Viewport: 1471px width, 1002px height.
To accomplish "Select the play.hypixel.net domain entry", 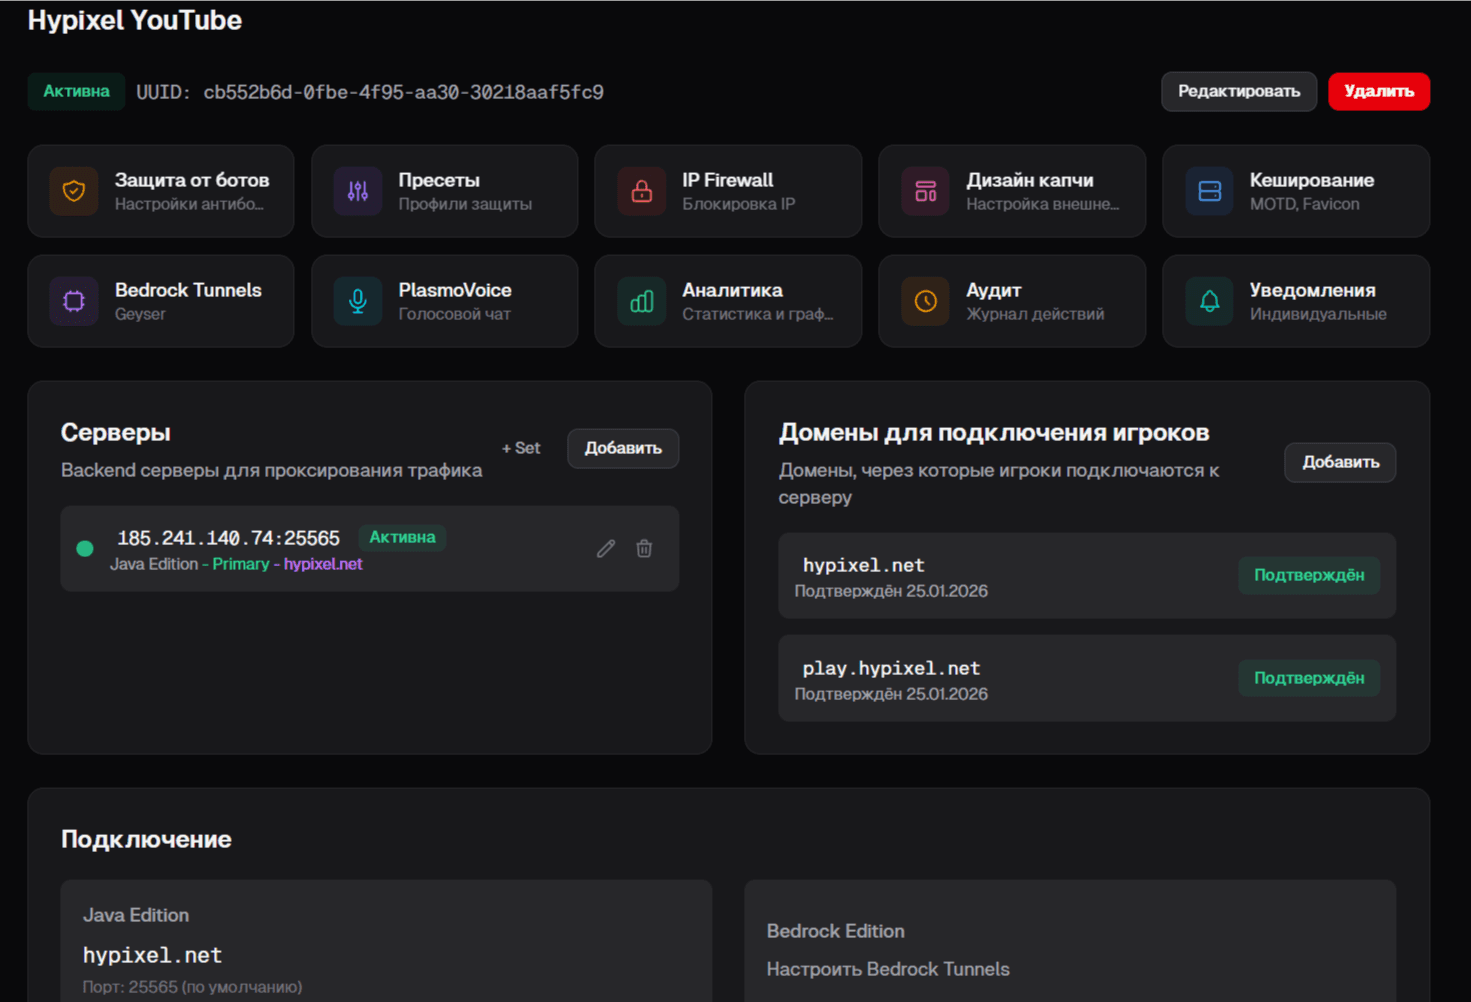I will 1087,678.
